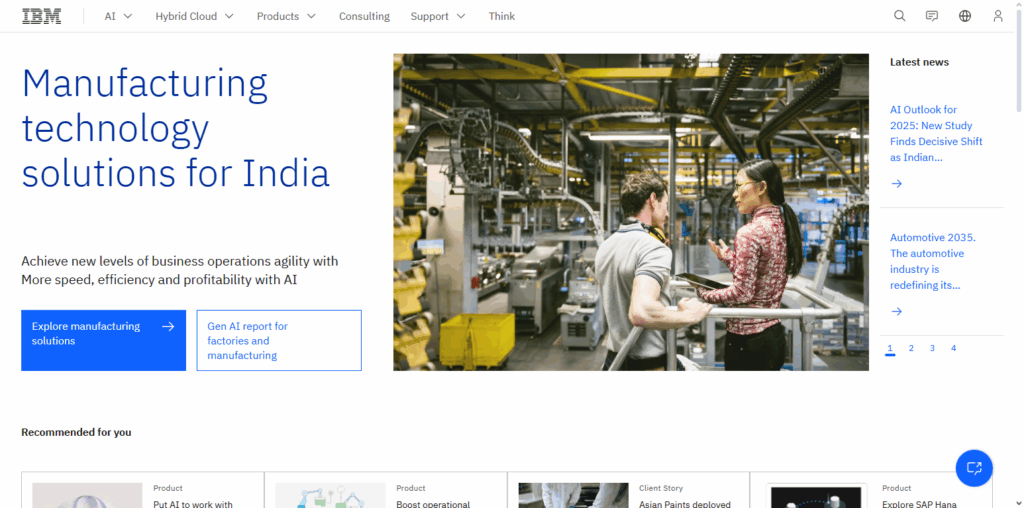The height and width of the screenshot is (508, 1024).
Task: Open Boost operational product card
Action: coord(386,490)
